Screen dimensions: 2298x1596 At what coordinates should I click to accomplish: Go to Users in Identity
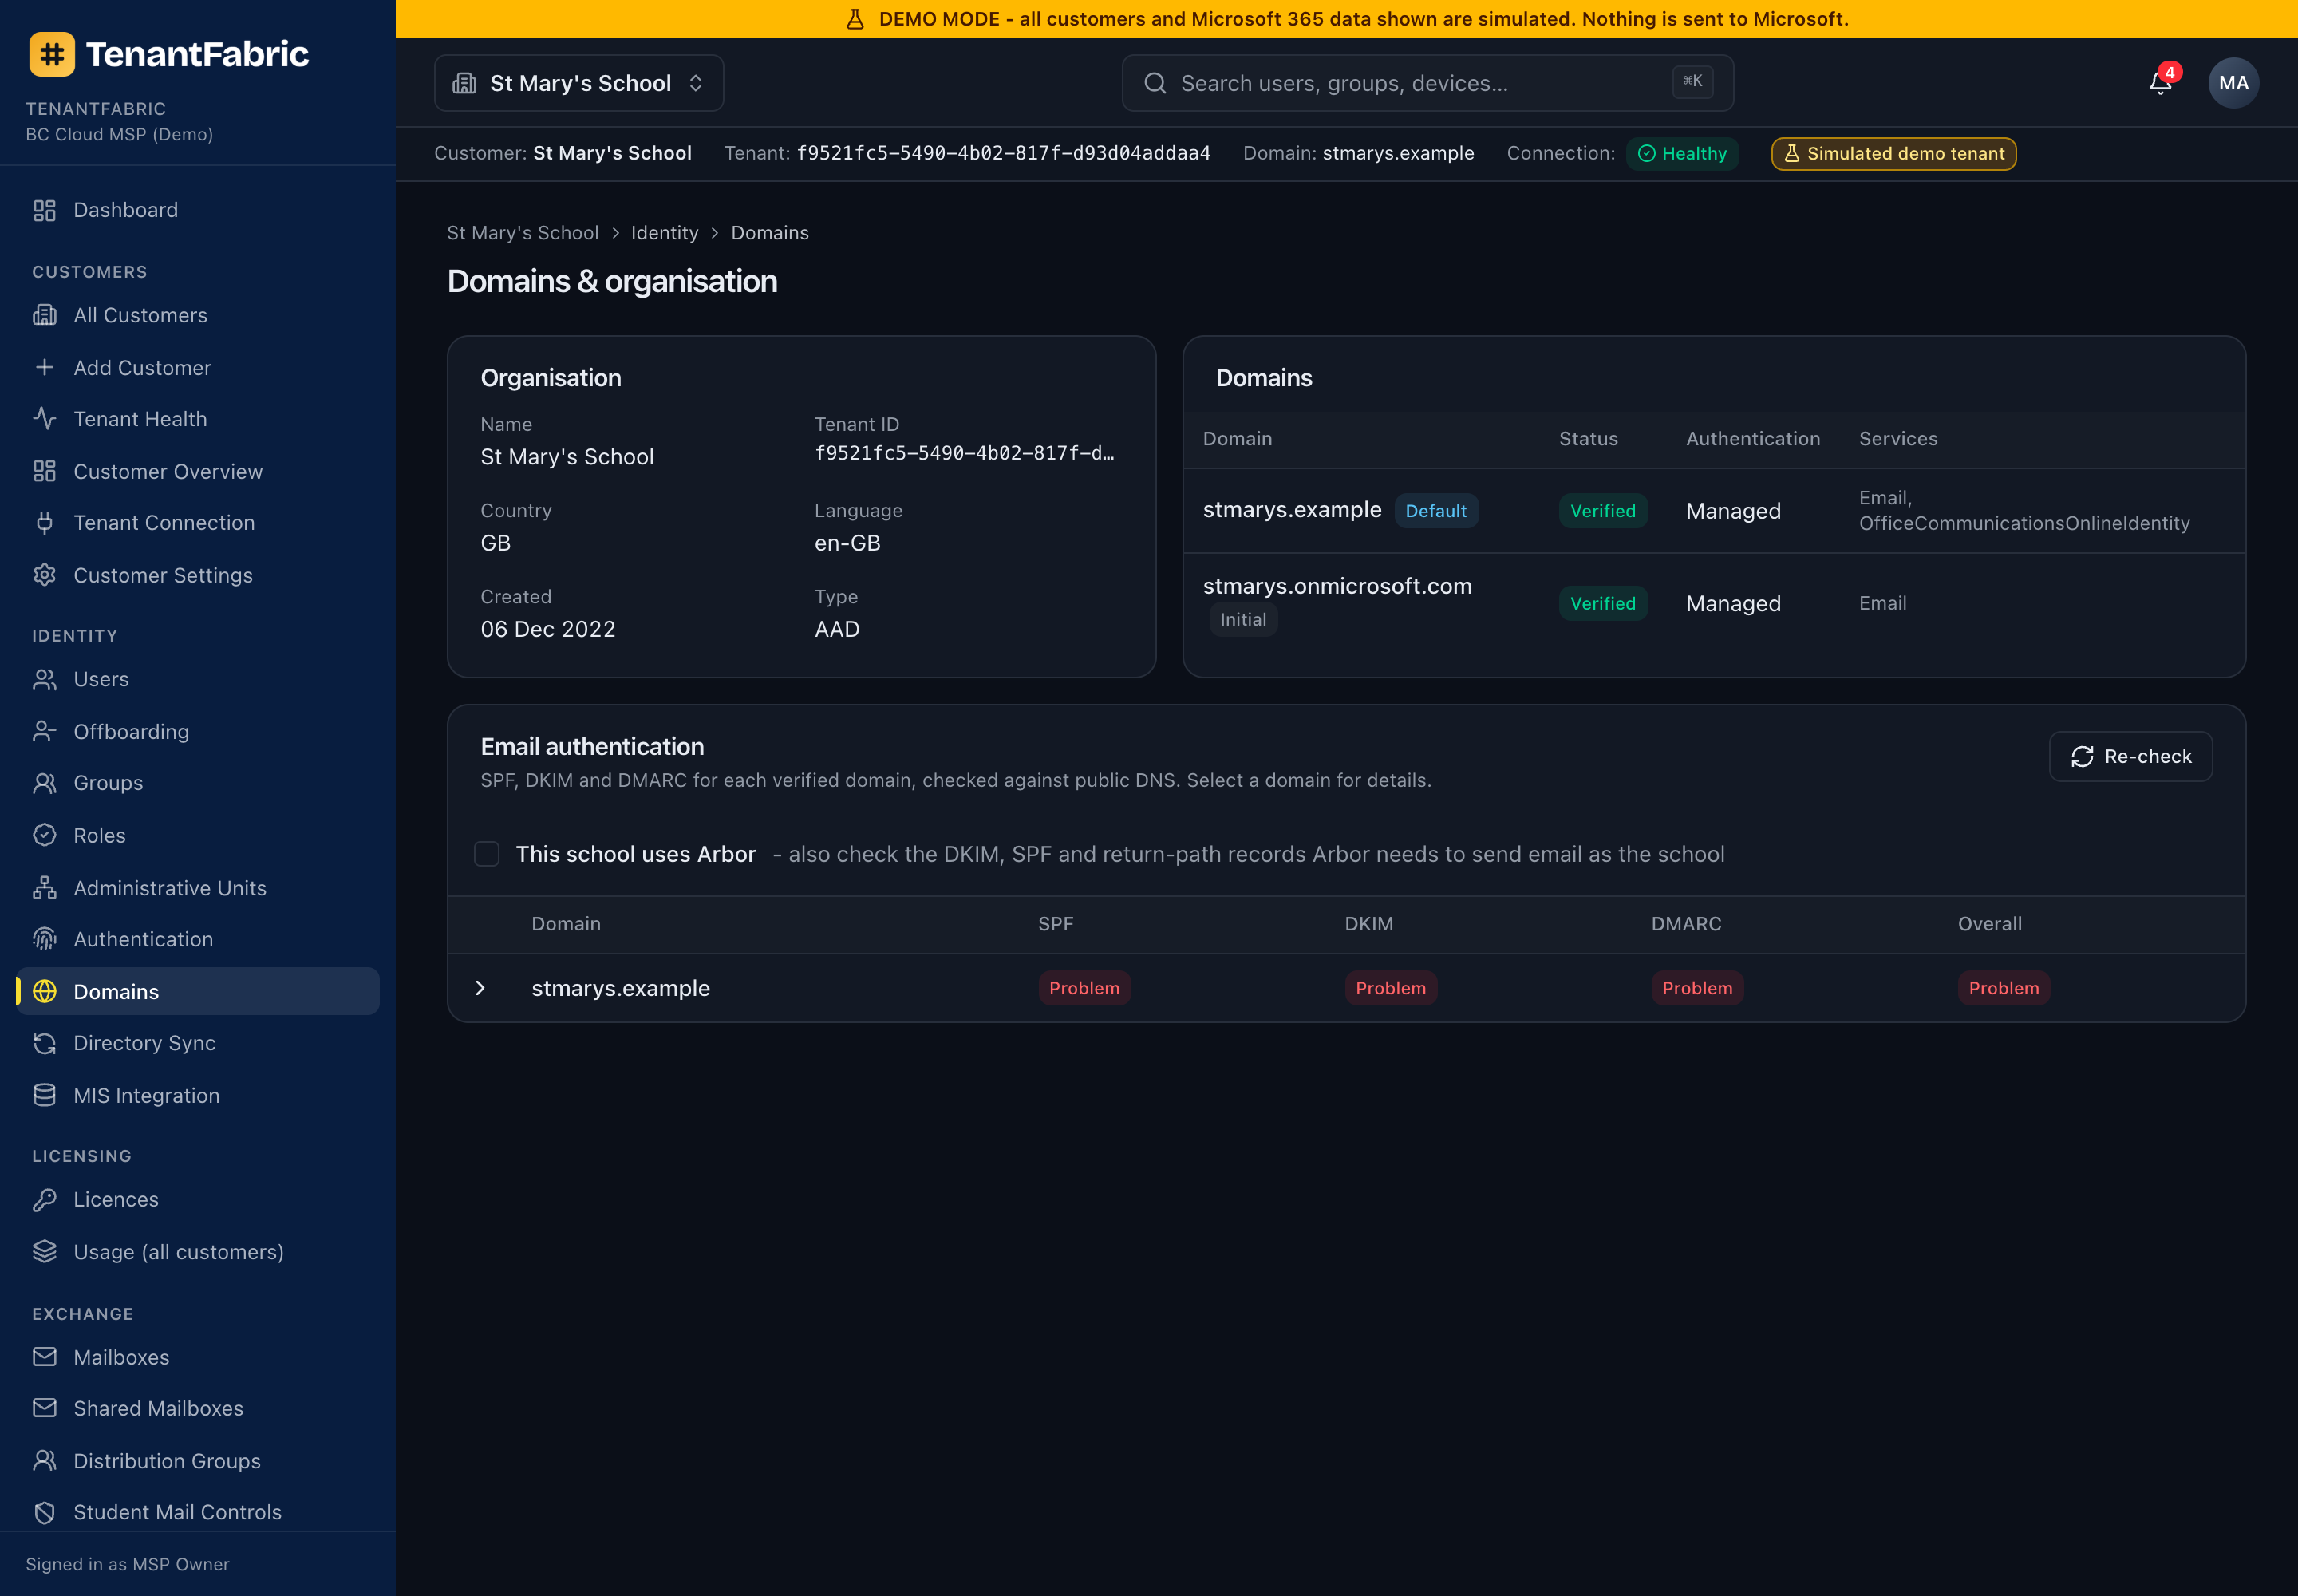tap(198, 679)
